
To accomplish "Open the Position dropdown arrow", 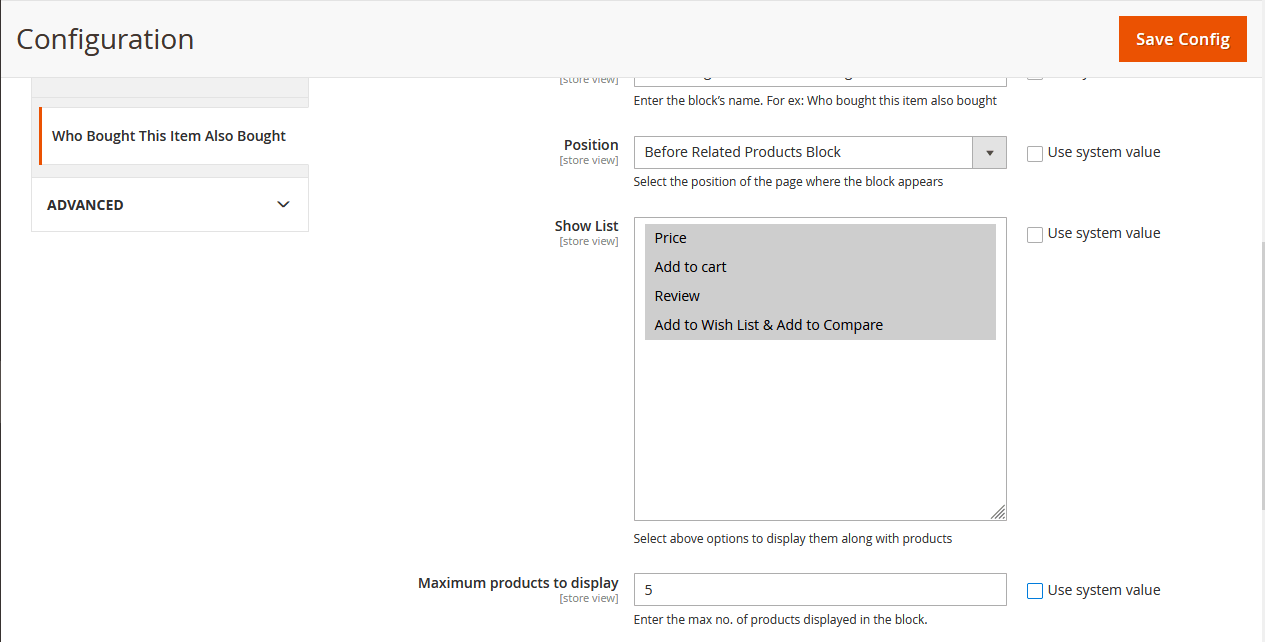I will (989, 152).
